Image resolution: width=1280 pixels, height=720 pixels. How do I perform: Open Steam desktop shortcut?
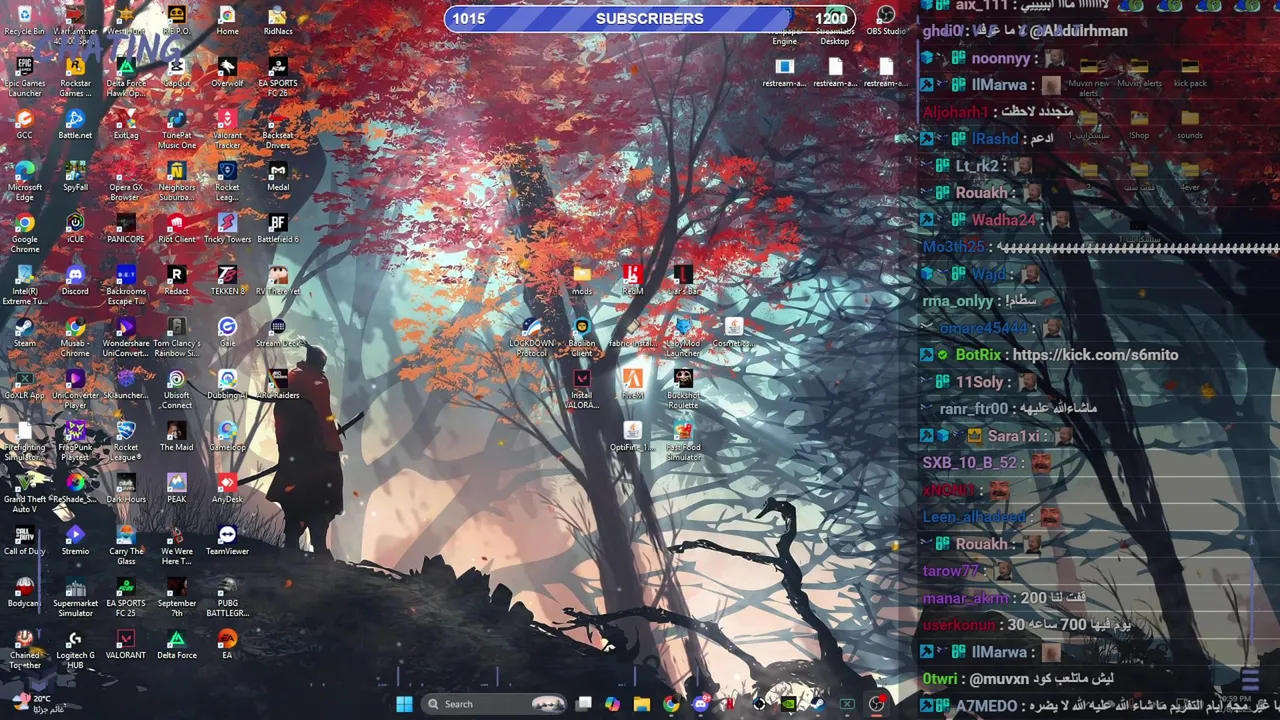(x=25, y=333)
